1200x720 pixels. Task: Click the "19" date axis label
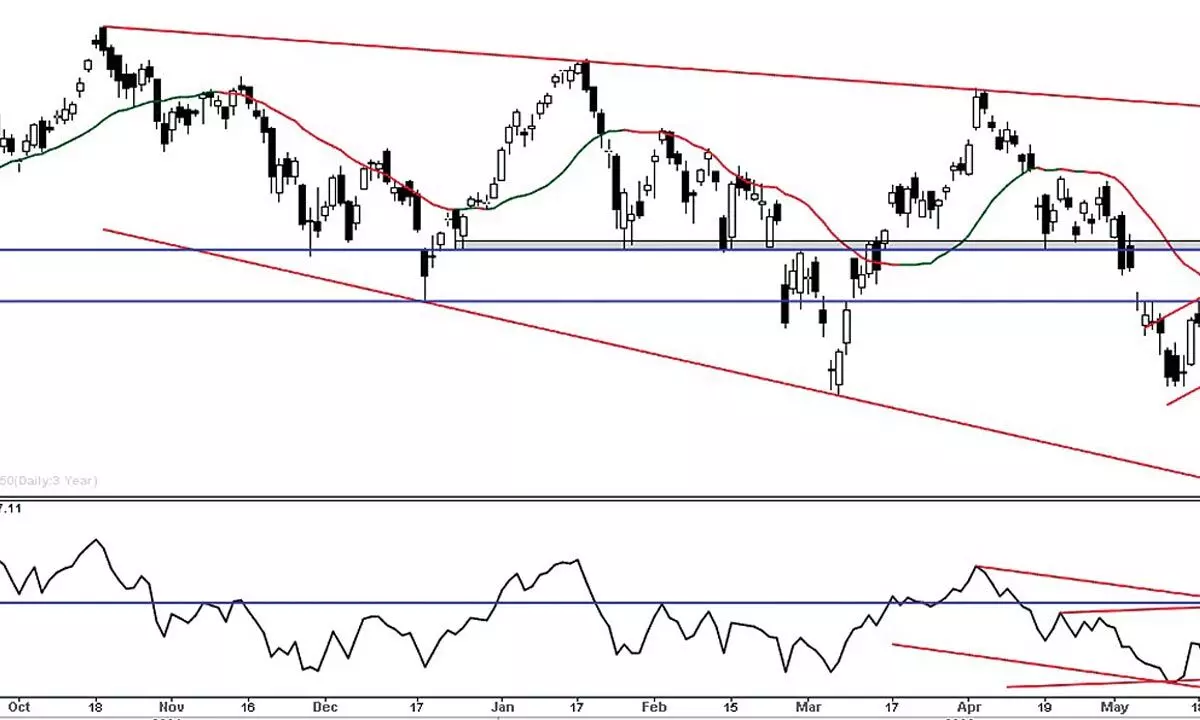click(1045, 706)
